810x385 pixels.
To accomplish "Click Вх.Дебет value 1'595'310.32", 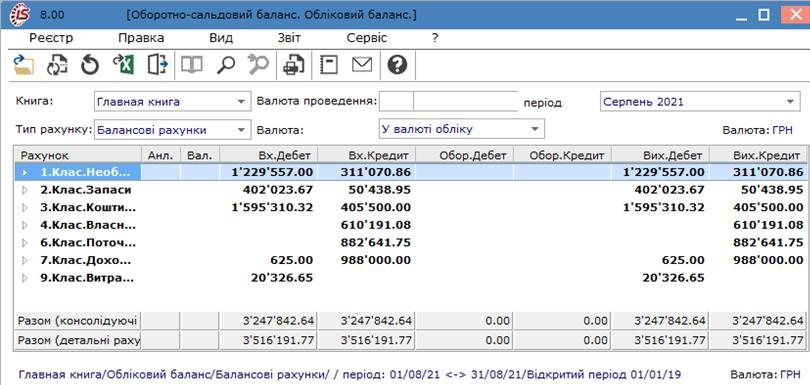I will pyautogui.click(x=273, y=208).
